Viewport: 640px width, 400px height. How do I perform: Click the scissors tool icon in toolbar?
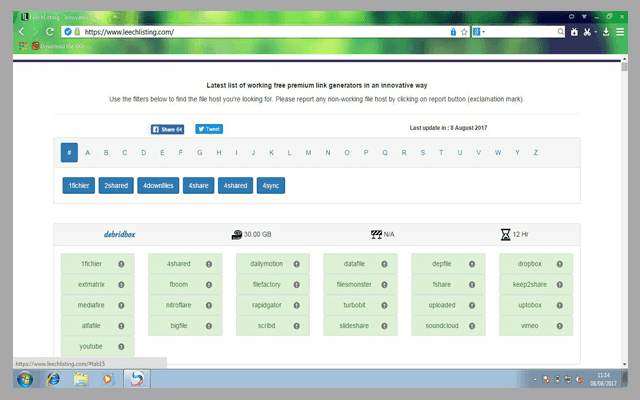[x=587, y=32]
